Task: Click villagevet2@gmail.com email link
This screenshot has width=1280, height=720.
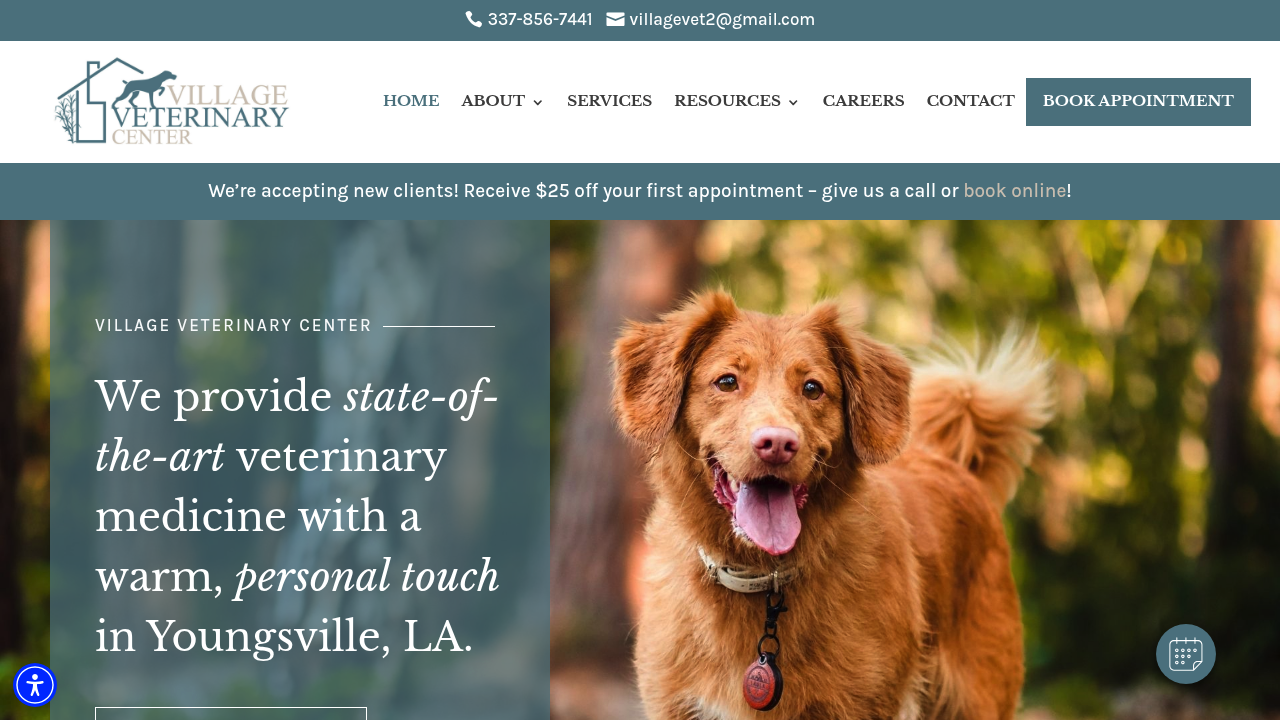Action: tap(722, 19)
